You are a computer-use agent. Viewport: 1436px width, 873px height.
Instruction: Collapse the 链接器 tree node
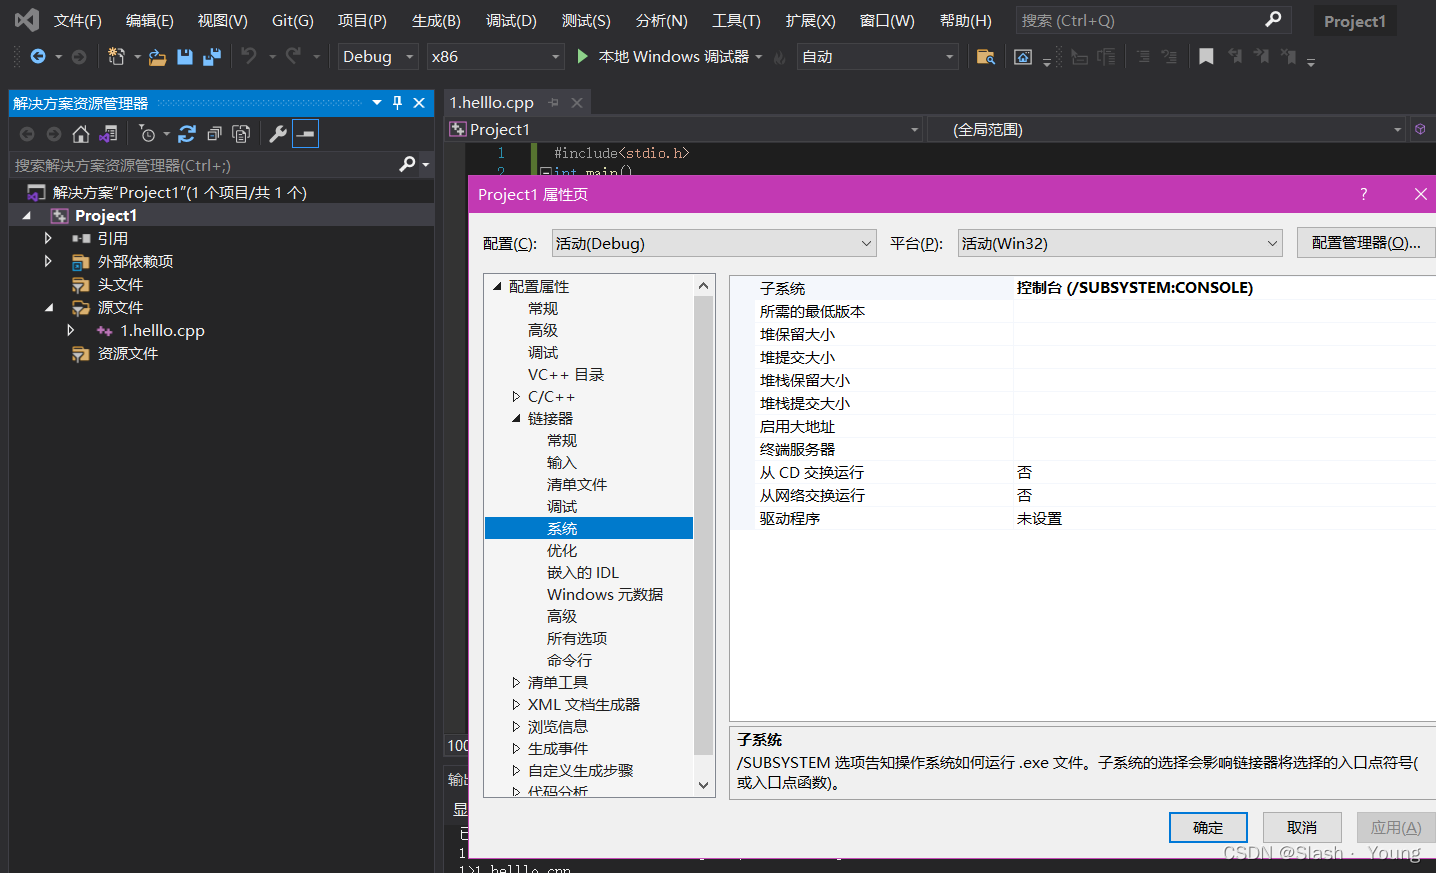tap(516, 419)
